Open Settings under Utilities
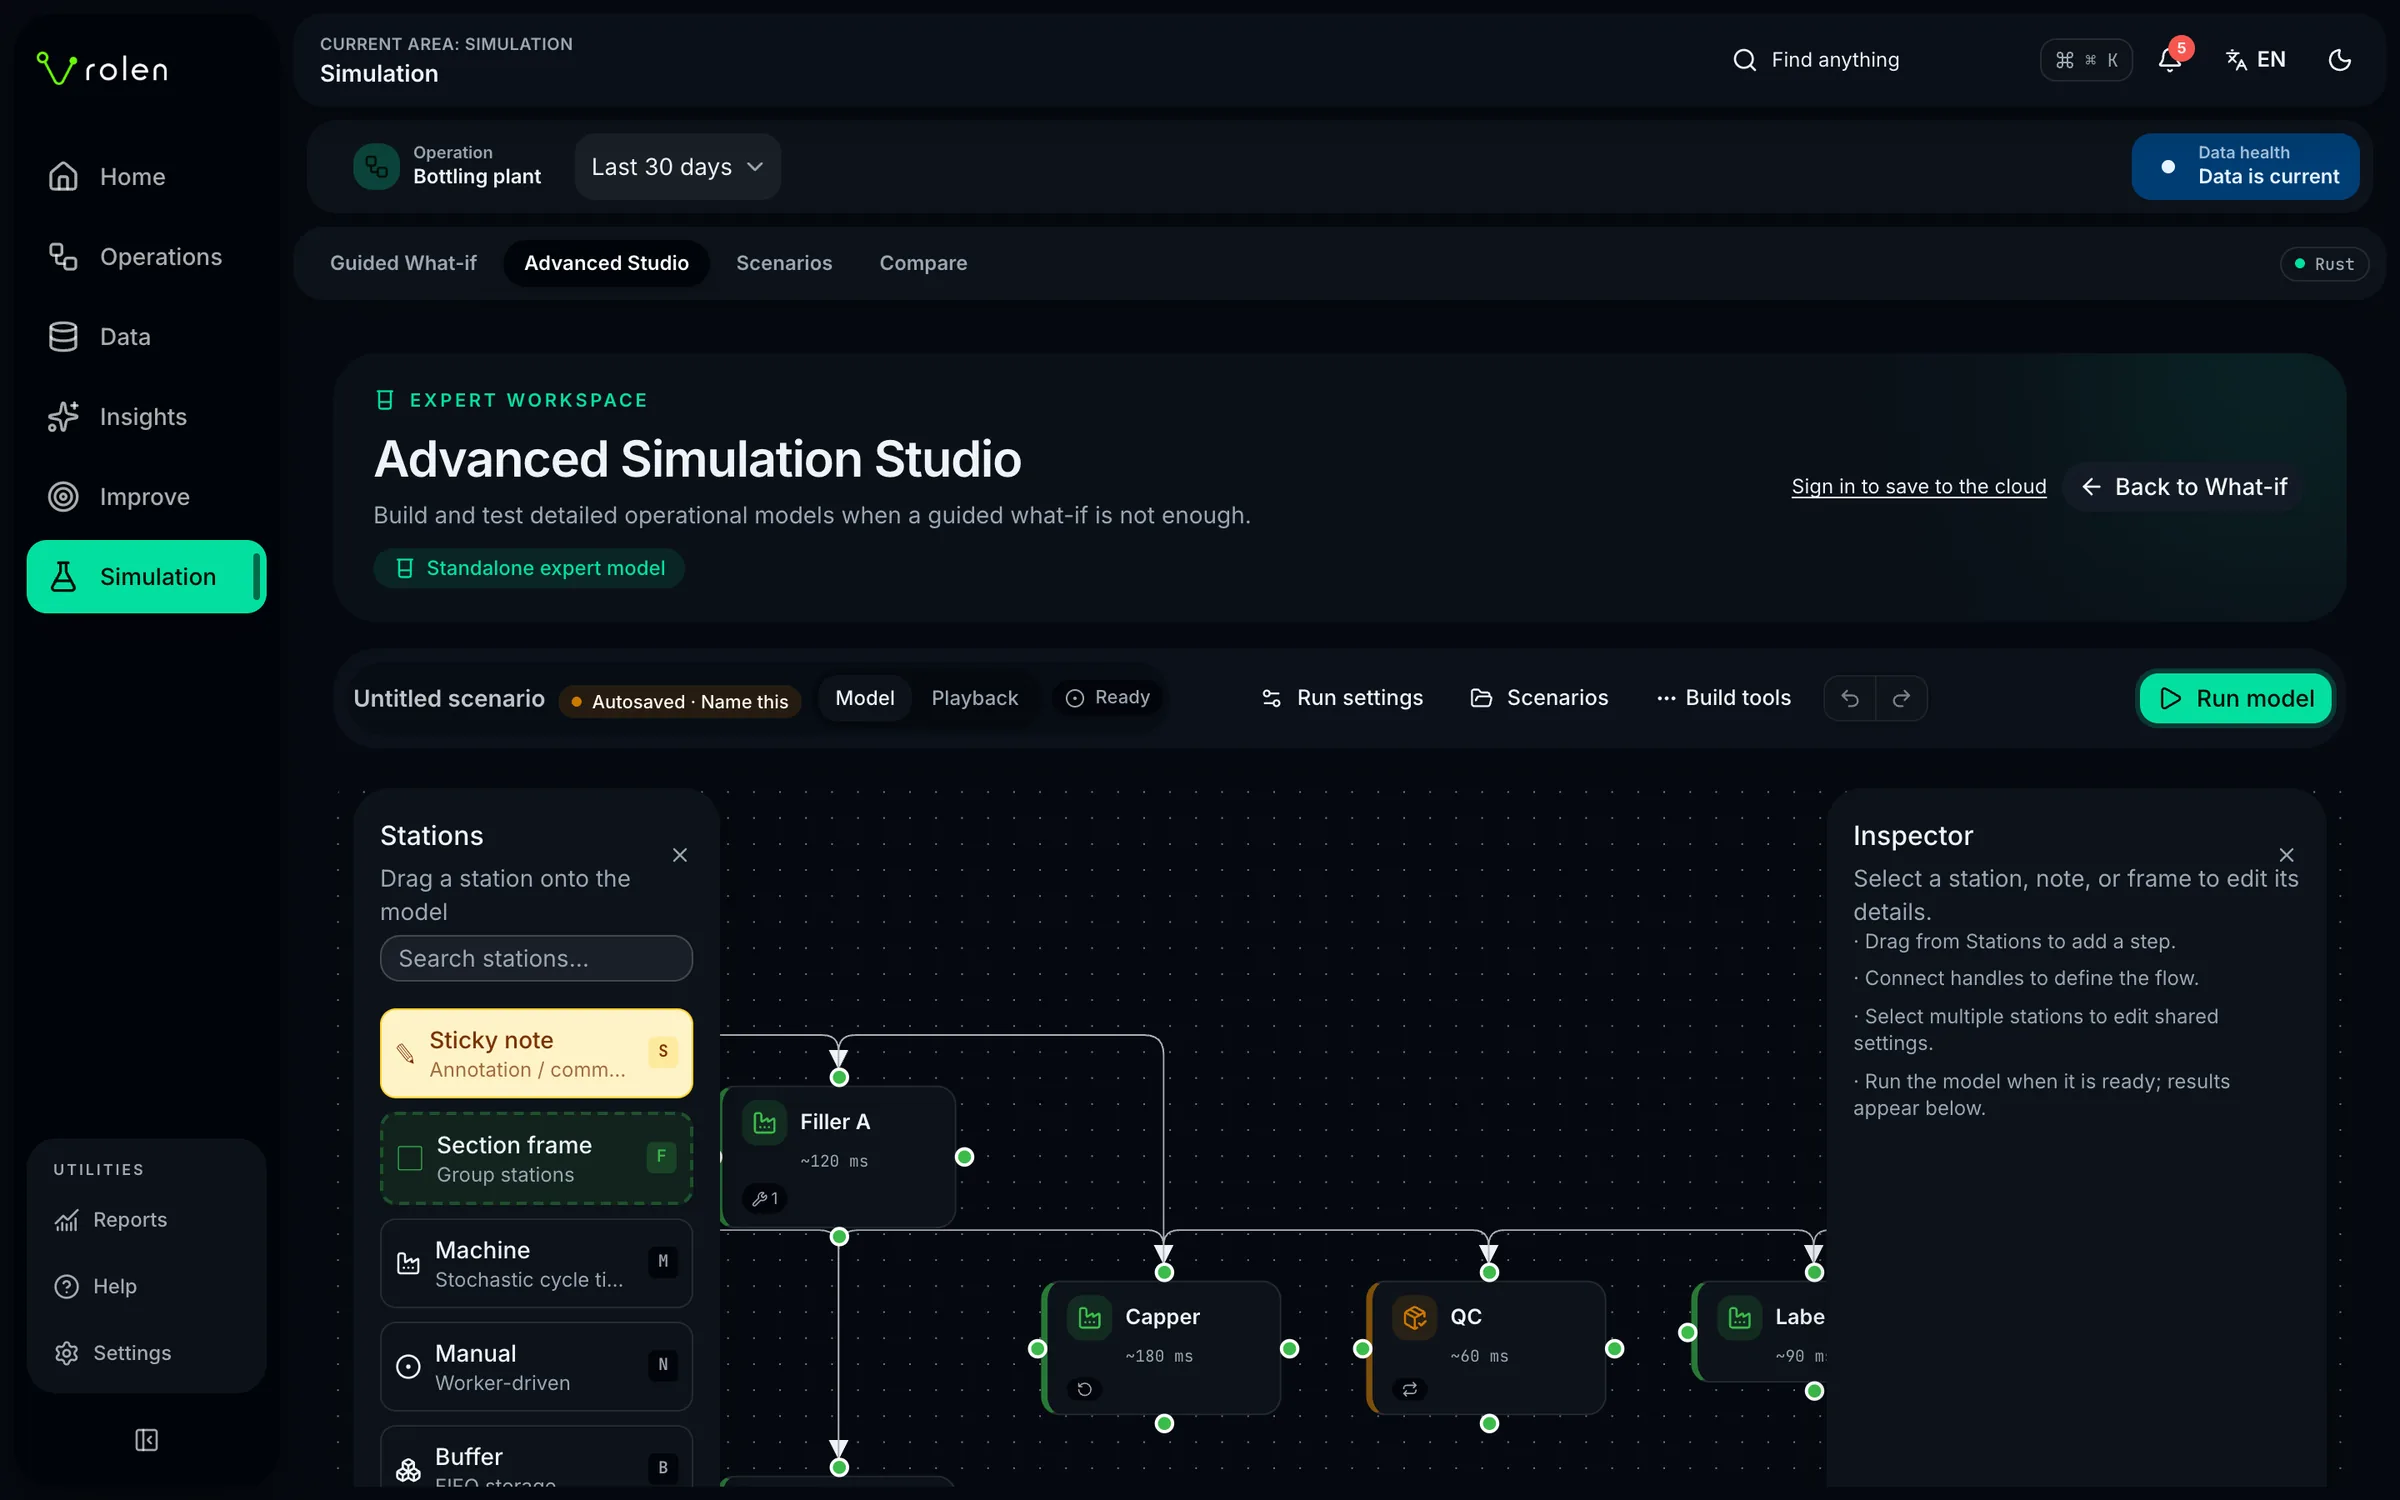 (146, 1353)
